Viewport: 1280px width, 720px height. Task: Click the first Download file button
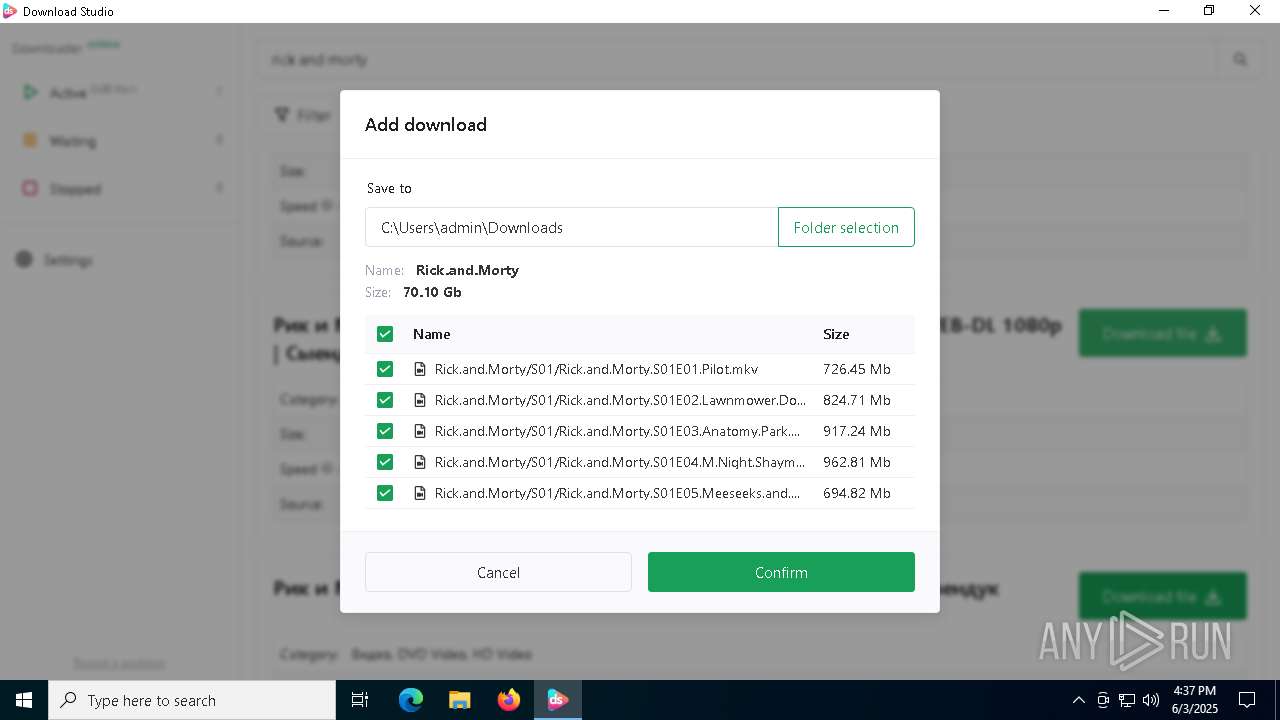point(1163,333)
